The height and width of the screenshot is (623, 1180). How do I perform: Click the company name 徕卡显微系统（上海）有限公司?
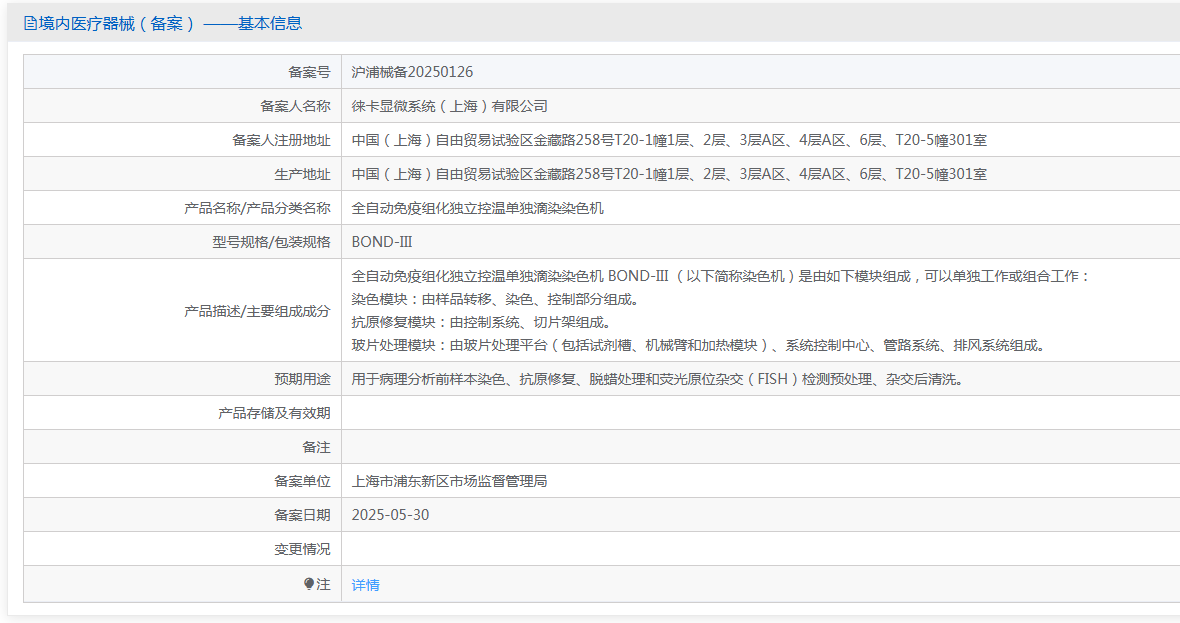click(450, 106)
